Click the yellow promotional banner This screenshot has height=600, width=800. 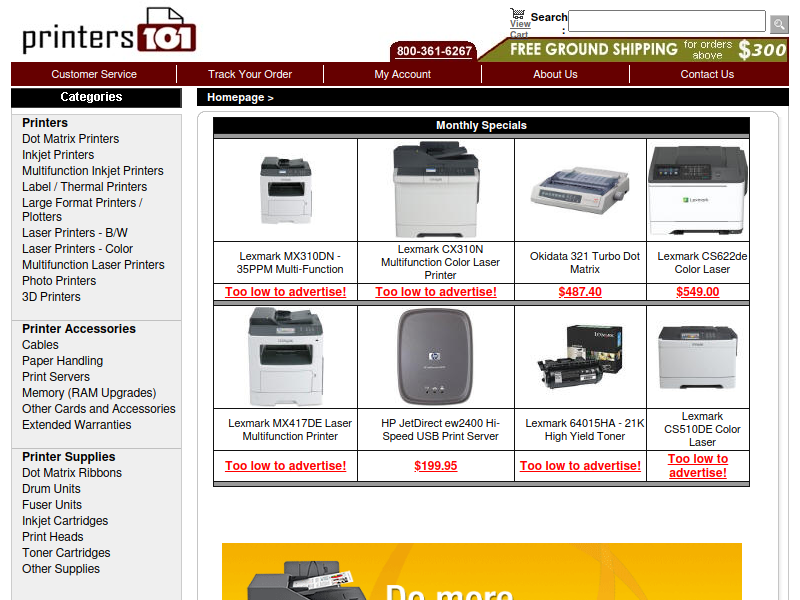[x=482, y=571]
